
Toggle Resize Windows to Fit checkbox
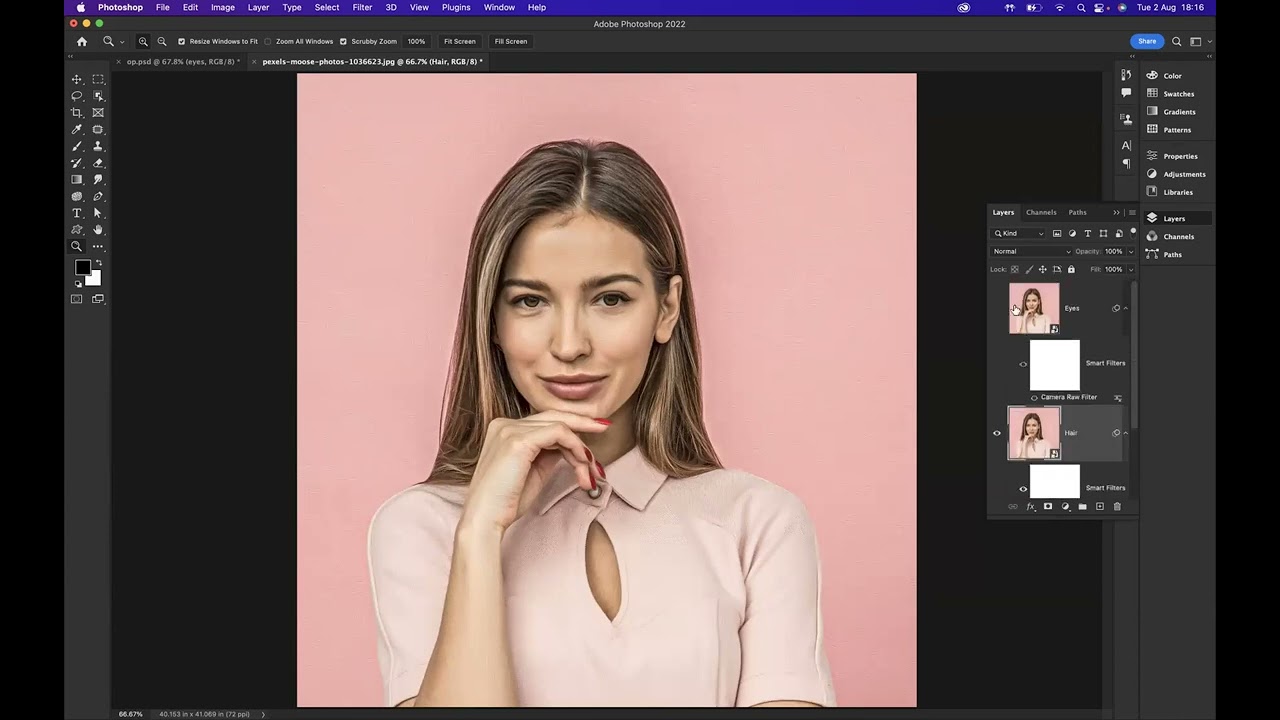pos(181,41)
